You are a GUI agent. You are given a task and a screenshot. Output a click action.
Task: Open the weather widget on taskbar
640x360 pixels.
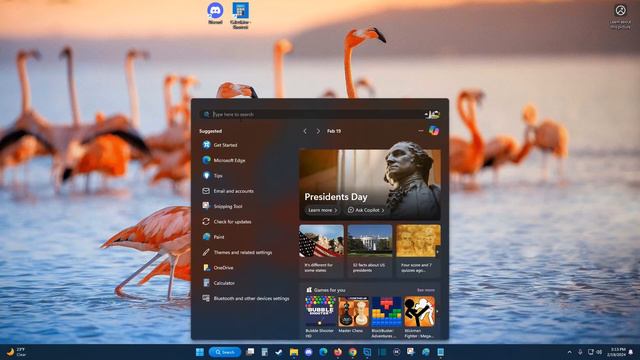(x=16, y=352)
